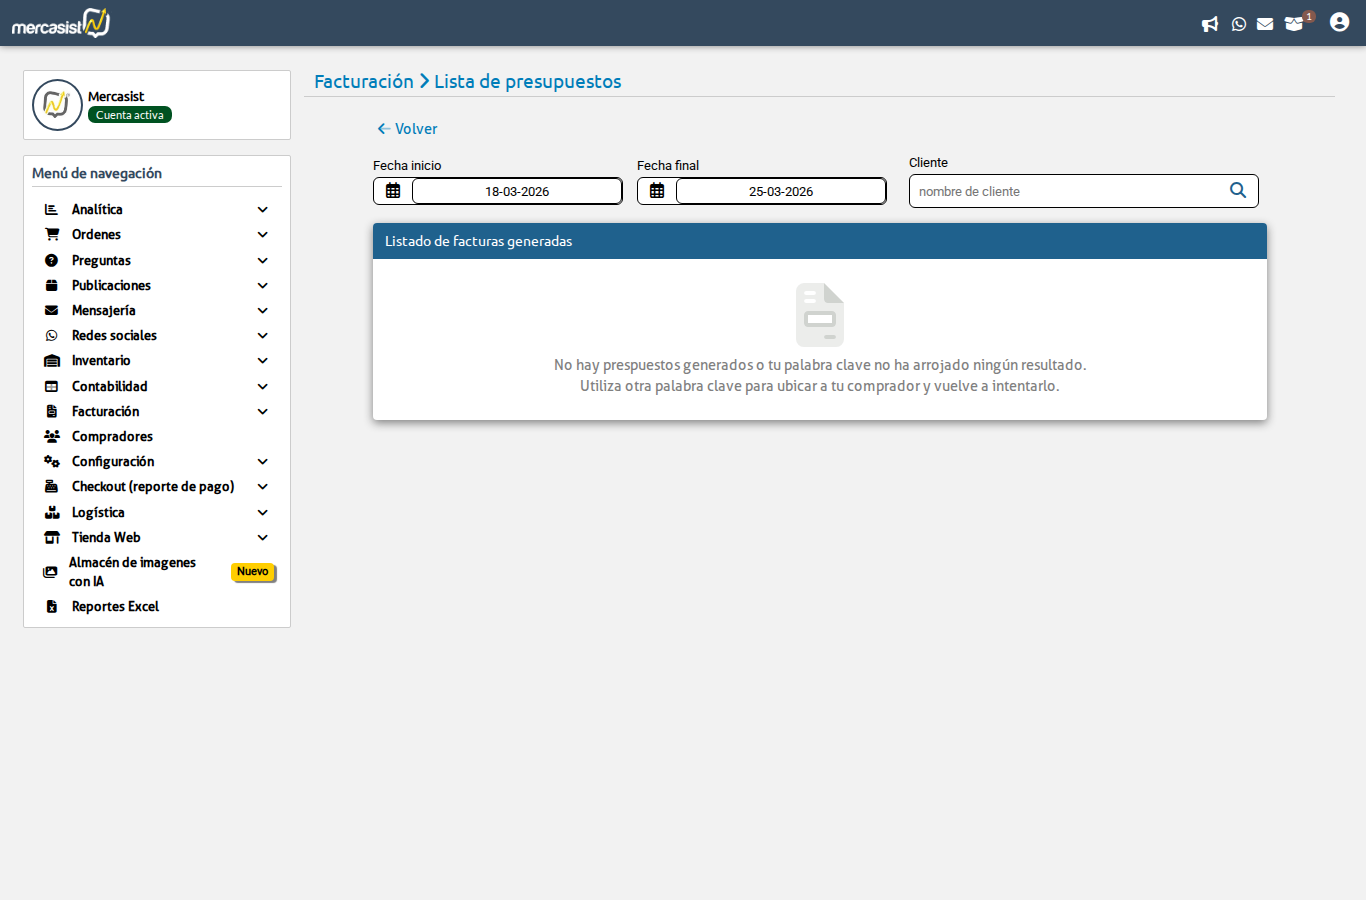Select Almacén de imagenes con IA
Viewport: 1366px width, 900px height.
(131, 572)
